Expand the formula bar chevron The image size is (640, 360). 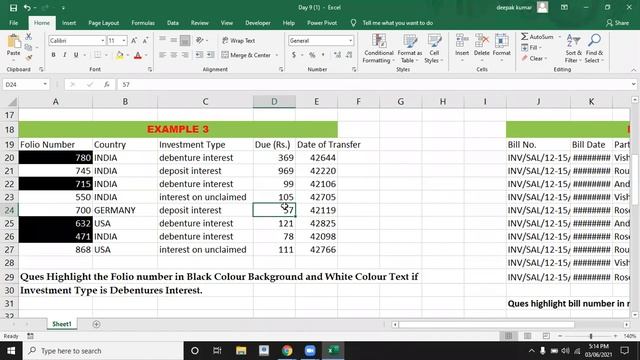pos(633,84)
